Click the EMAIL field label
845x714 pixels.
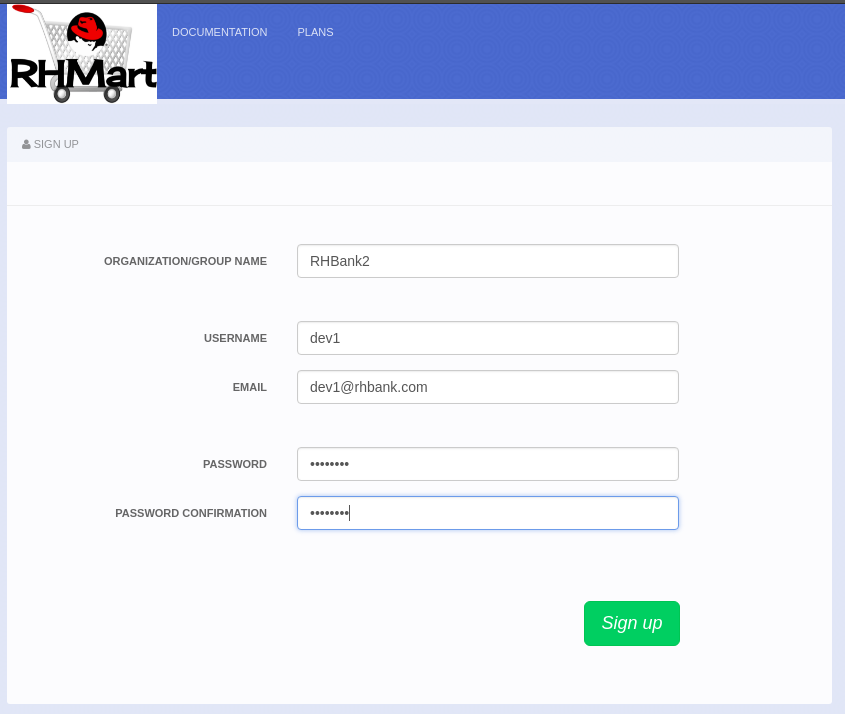249,387
